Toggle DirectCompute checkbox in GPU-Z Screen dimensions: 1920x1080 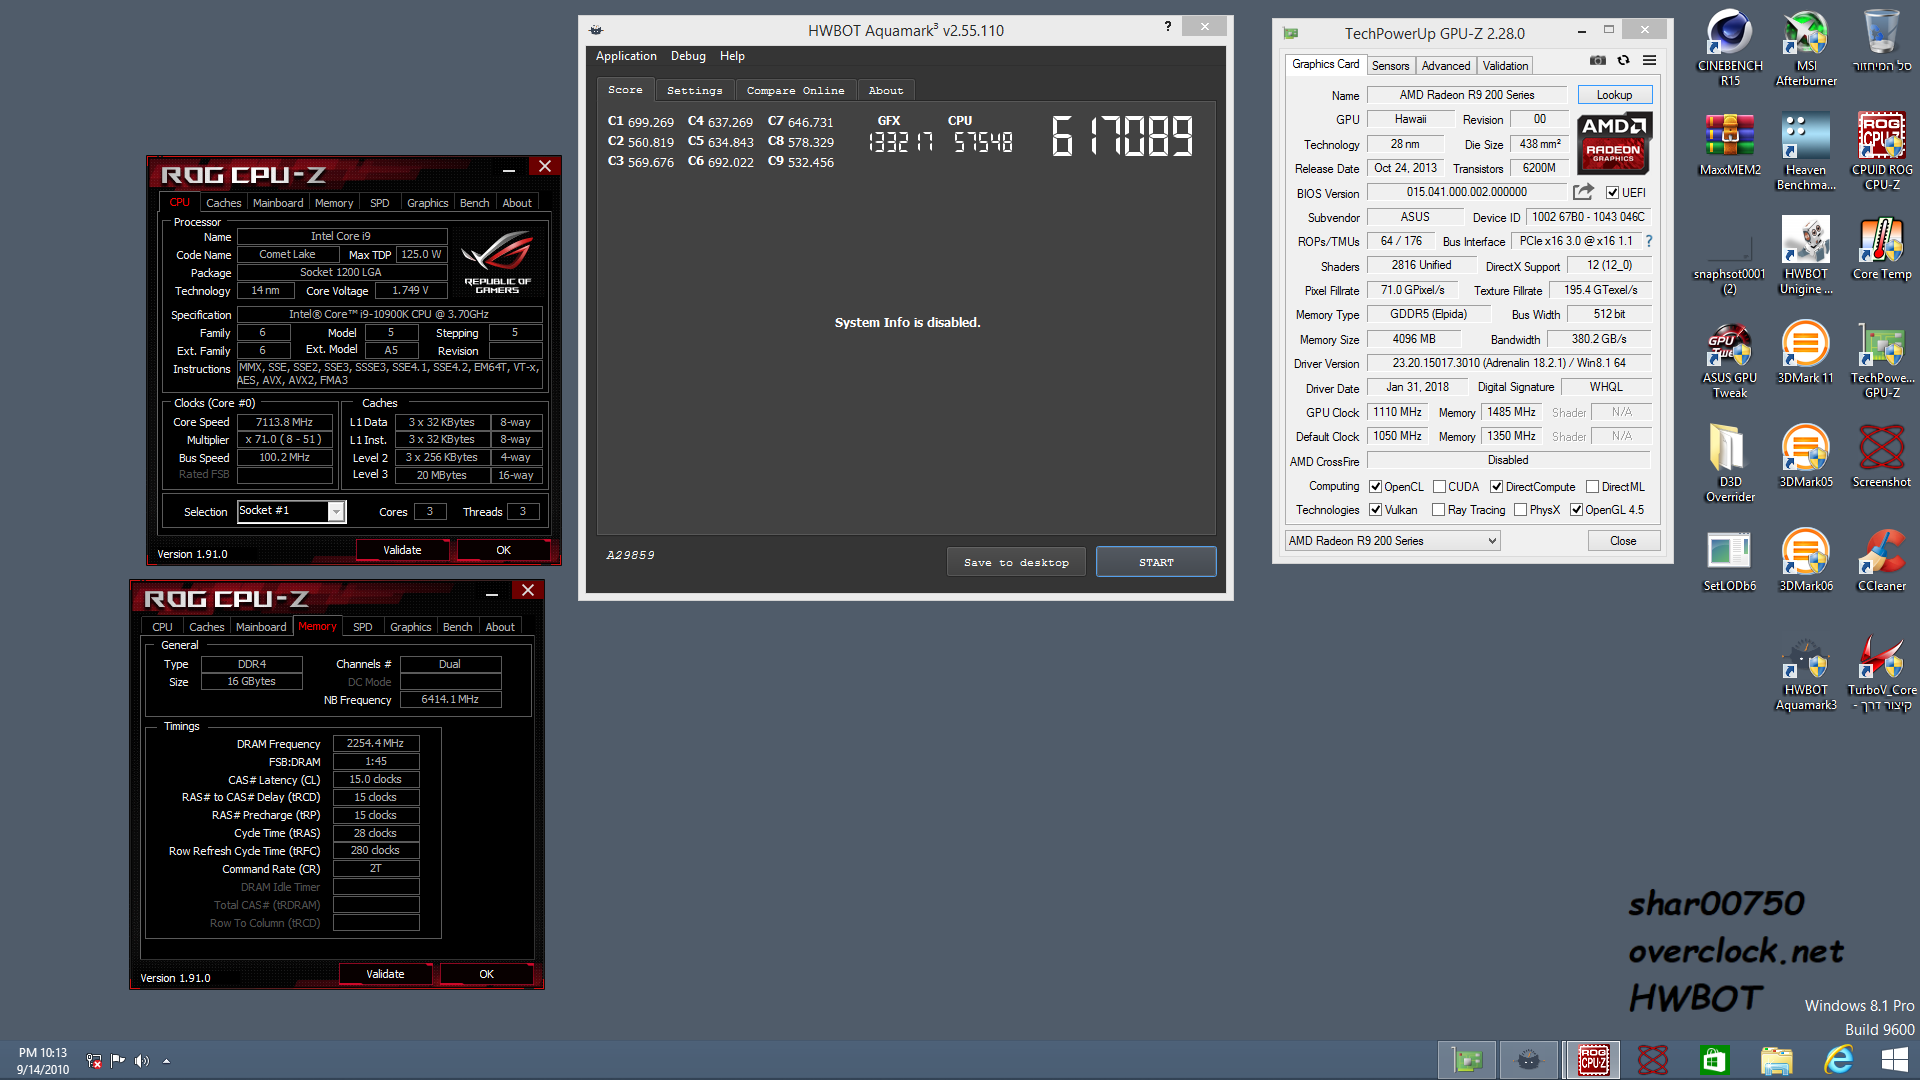tap(1497, 487)
